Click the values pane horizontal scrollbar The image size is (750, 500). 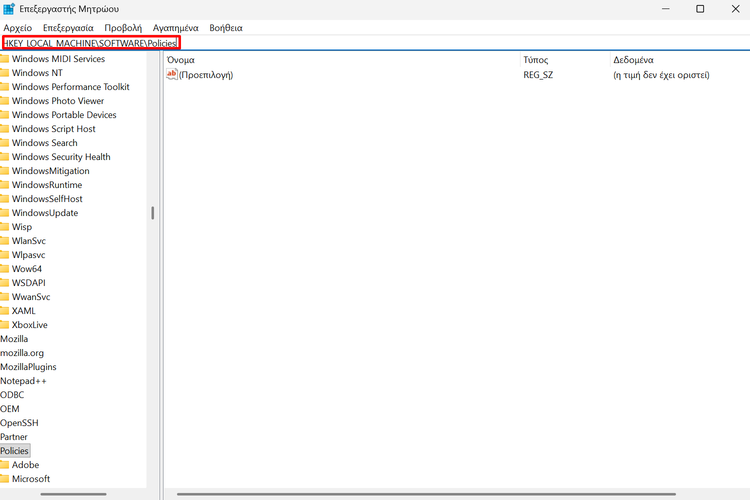(426, 494)
